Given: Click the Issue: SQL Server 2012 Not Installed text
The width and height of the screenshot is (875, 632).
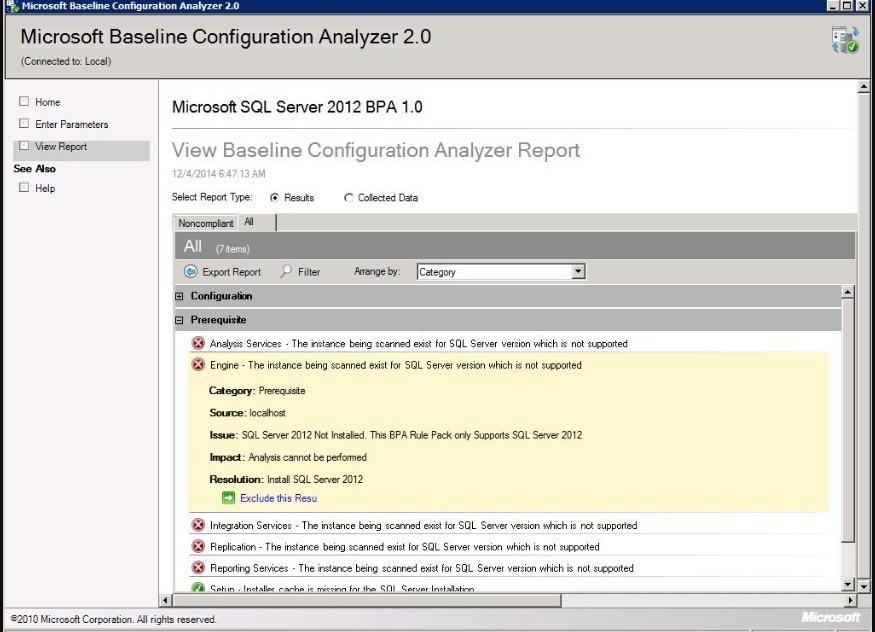Looking at the screenshot, I should coord(396,435).
